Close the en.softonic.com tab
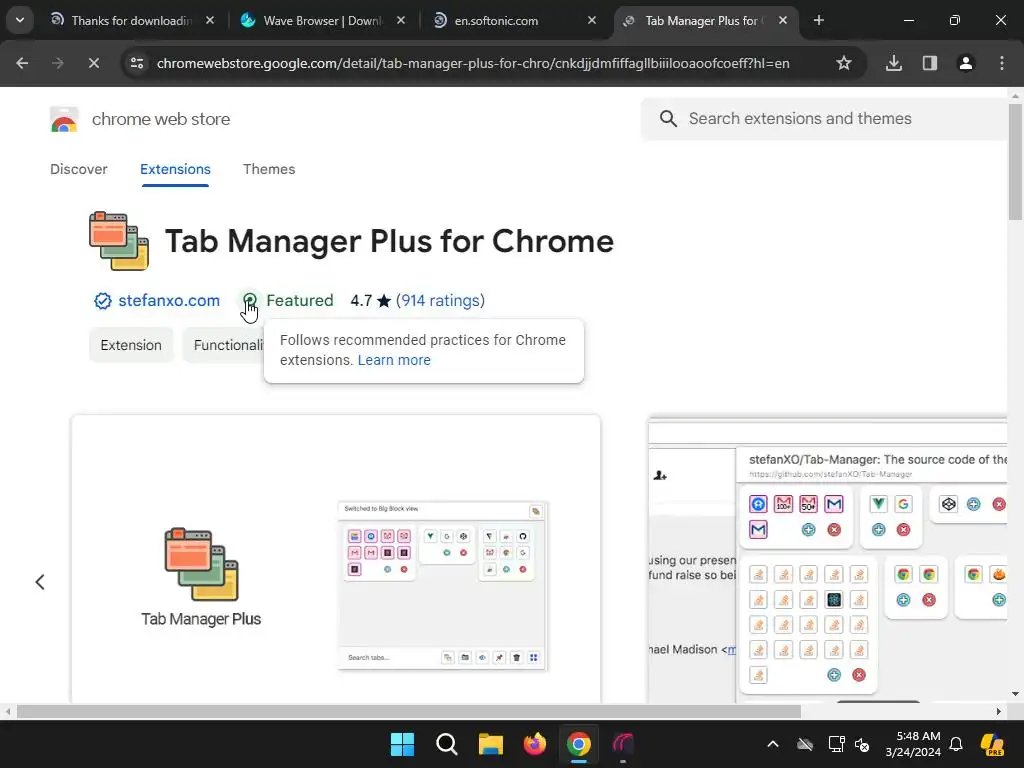The width and height of the screenshot is (1024, 768). click(x=591, y=21)
